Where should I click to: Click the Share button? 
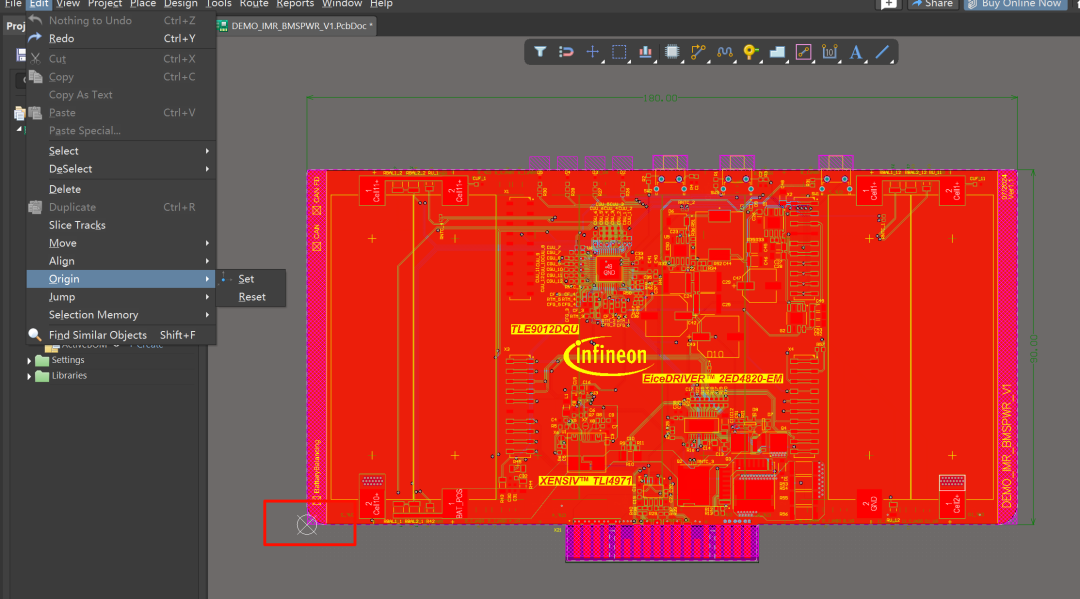(933, 4)
